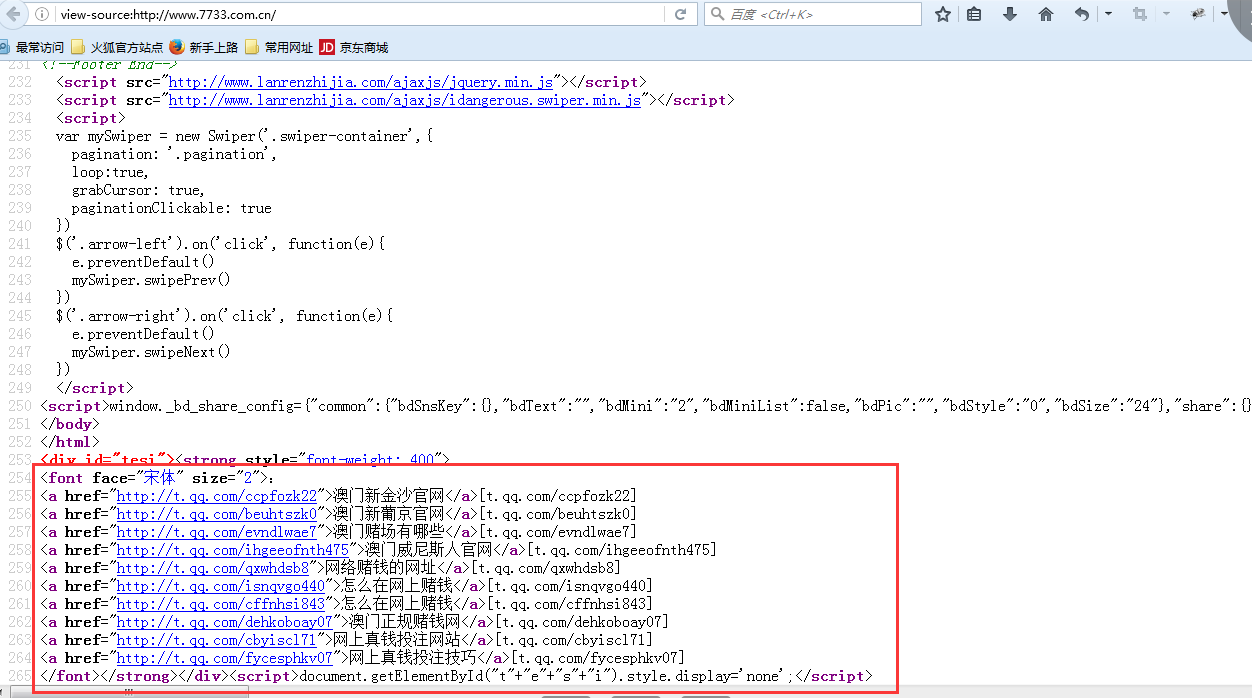Follow the t.qq.com/isnqvgo440 link
This screenshot has height=698, width=1252.
coord(221,586)
